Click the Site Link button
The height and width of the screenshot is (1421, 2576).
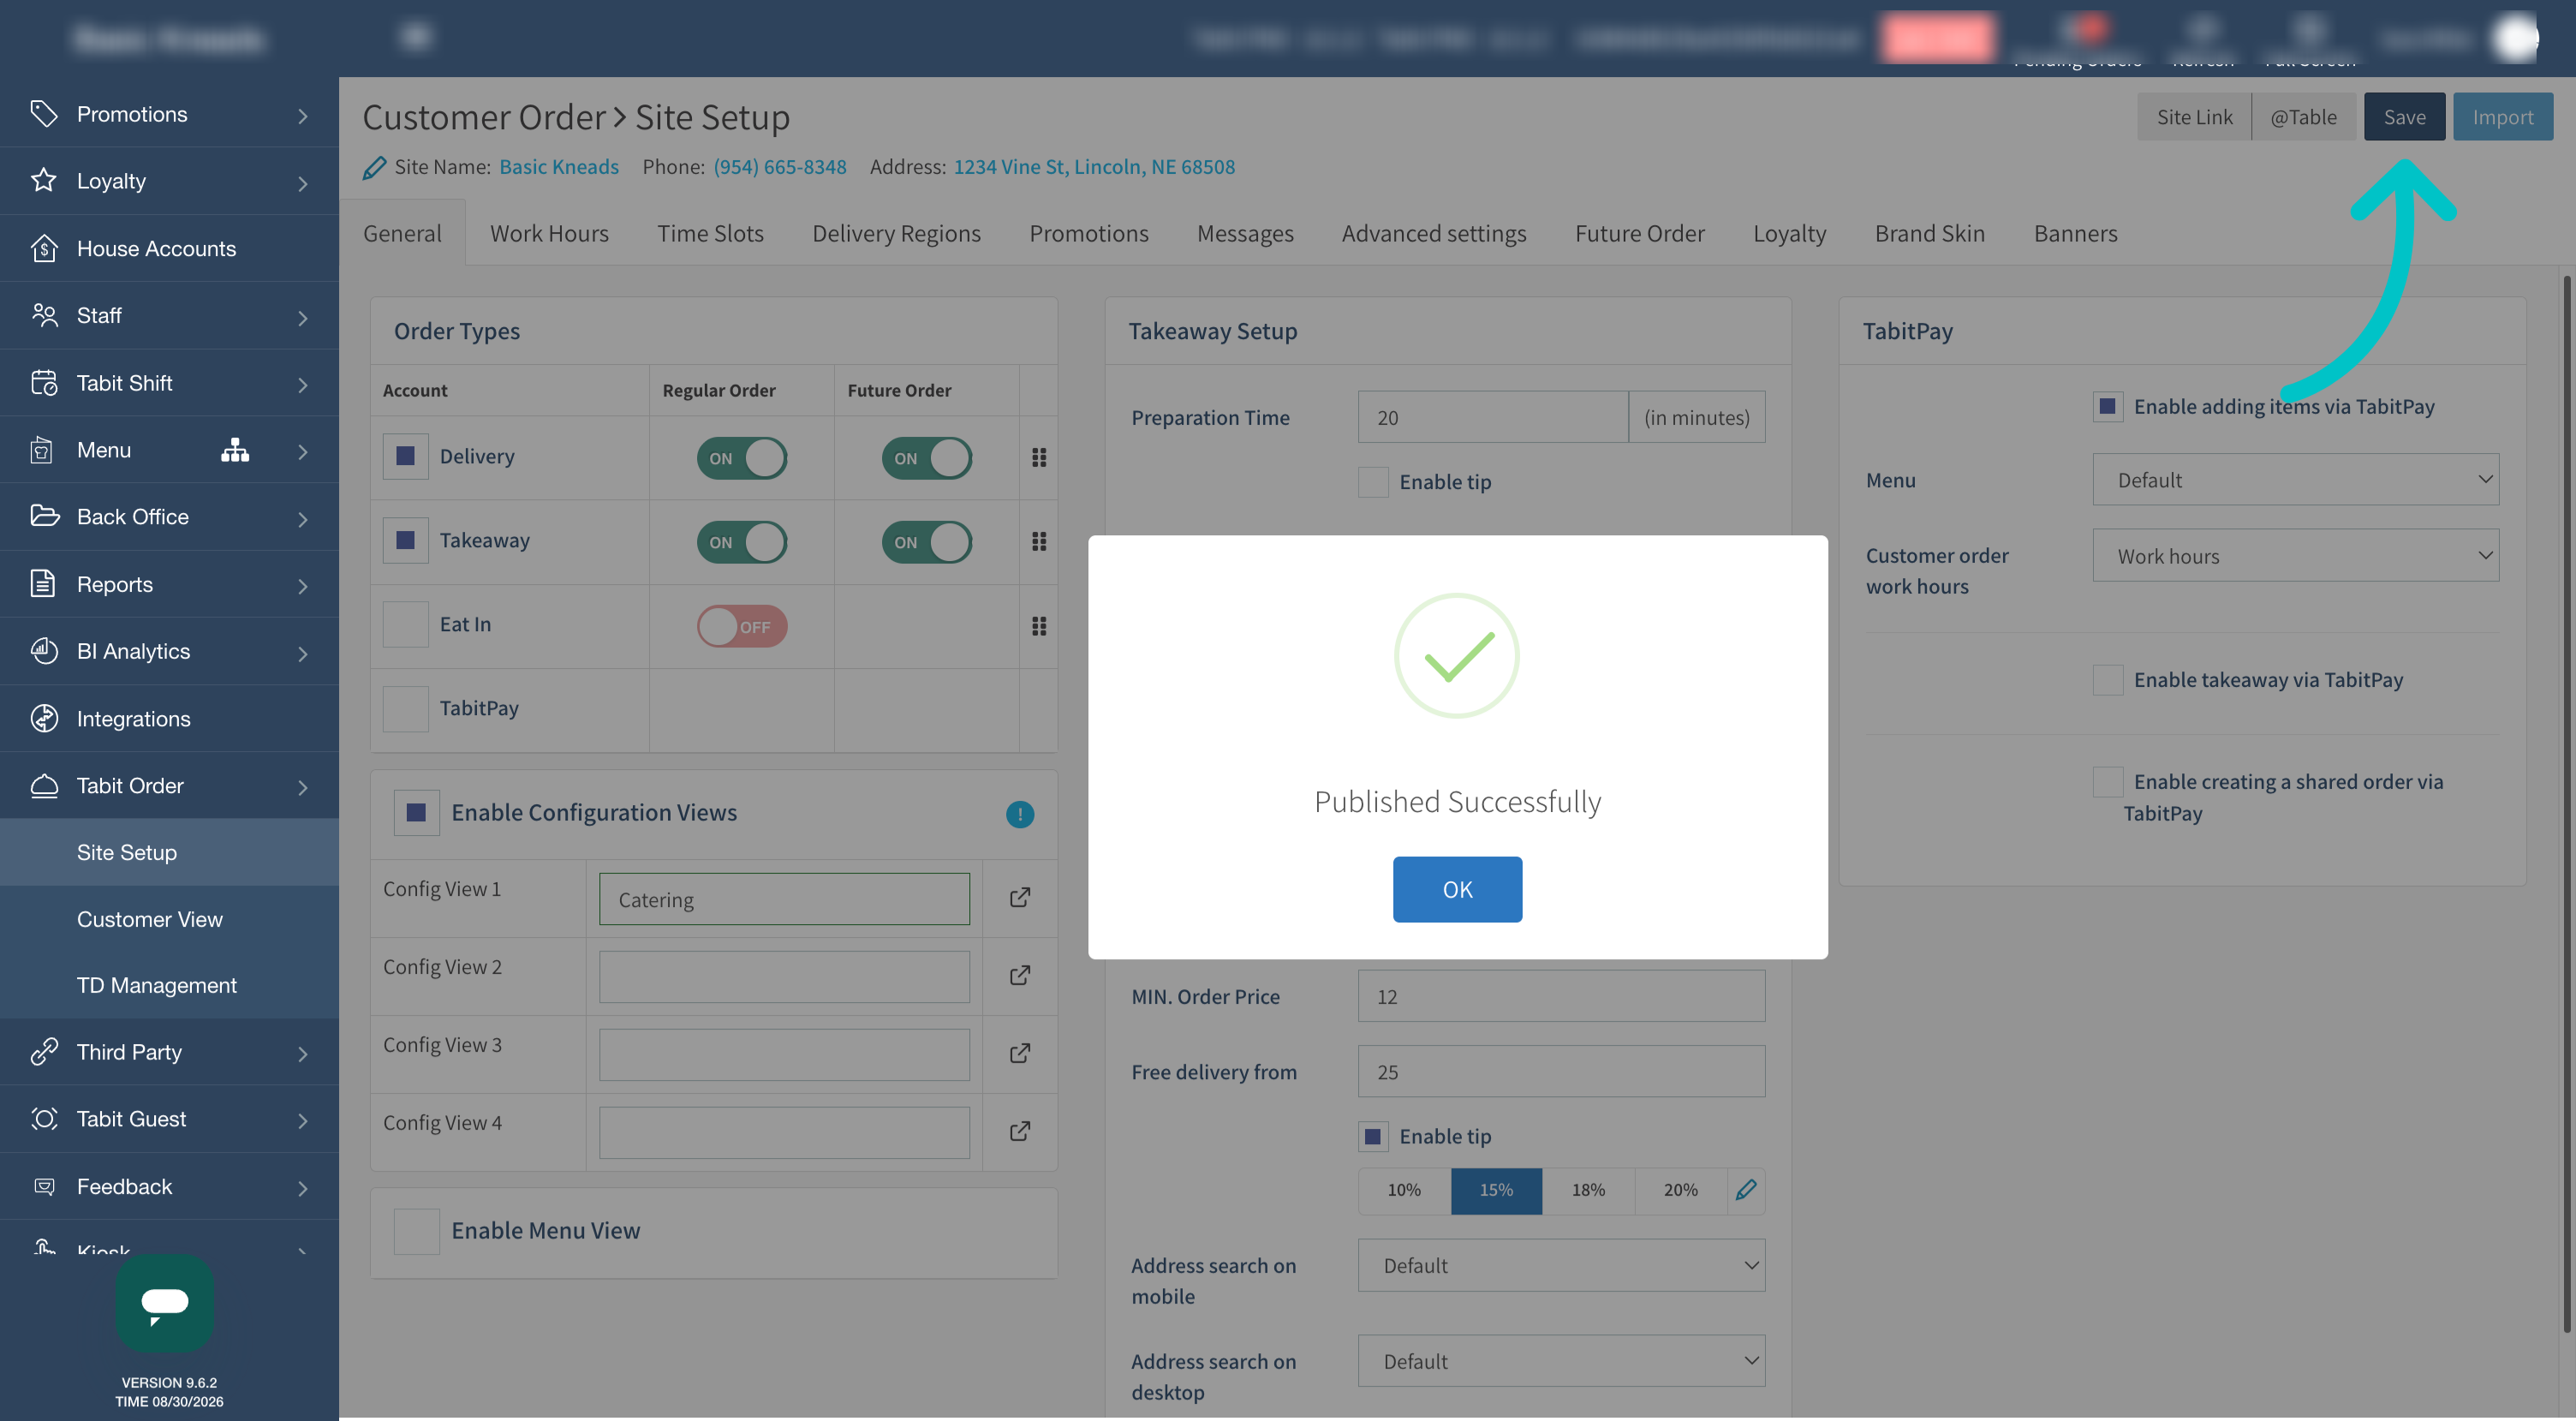[x=2194, y=117]
